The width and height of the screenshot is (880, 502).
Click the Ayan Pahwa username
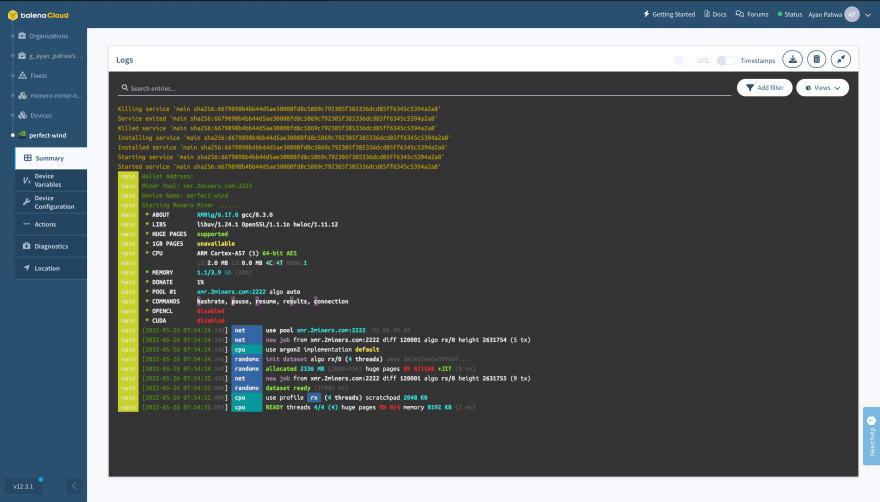(x=825, y=15)
